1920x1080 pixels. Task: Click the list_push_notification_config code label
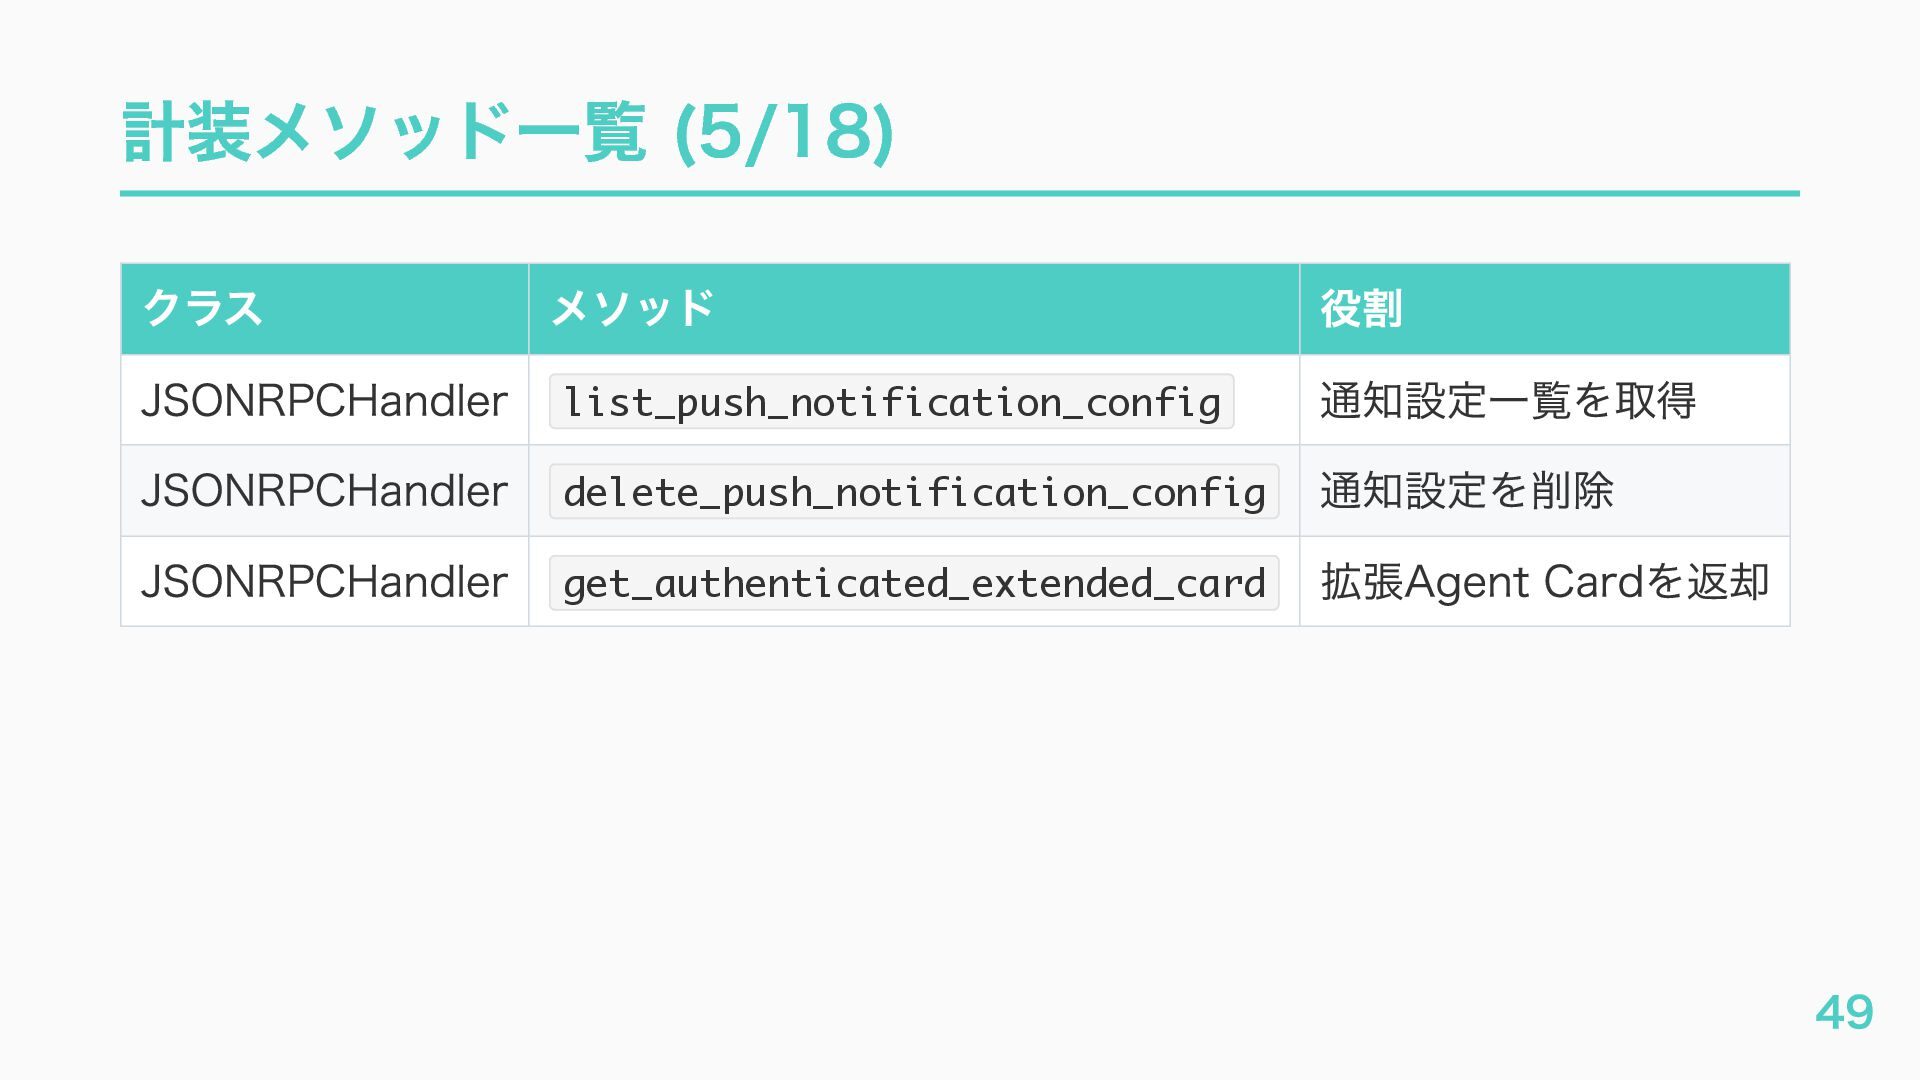891,402
